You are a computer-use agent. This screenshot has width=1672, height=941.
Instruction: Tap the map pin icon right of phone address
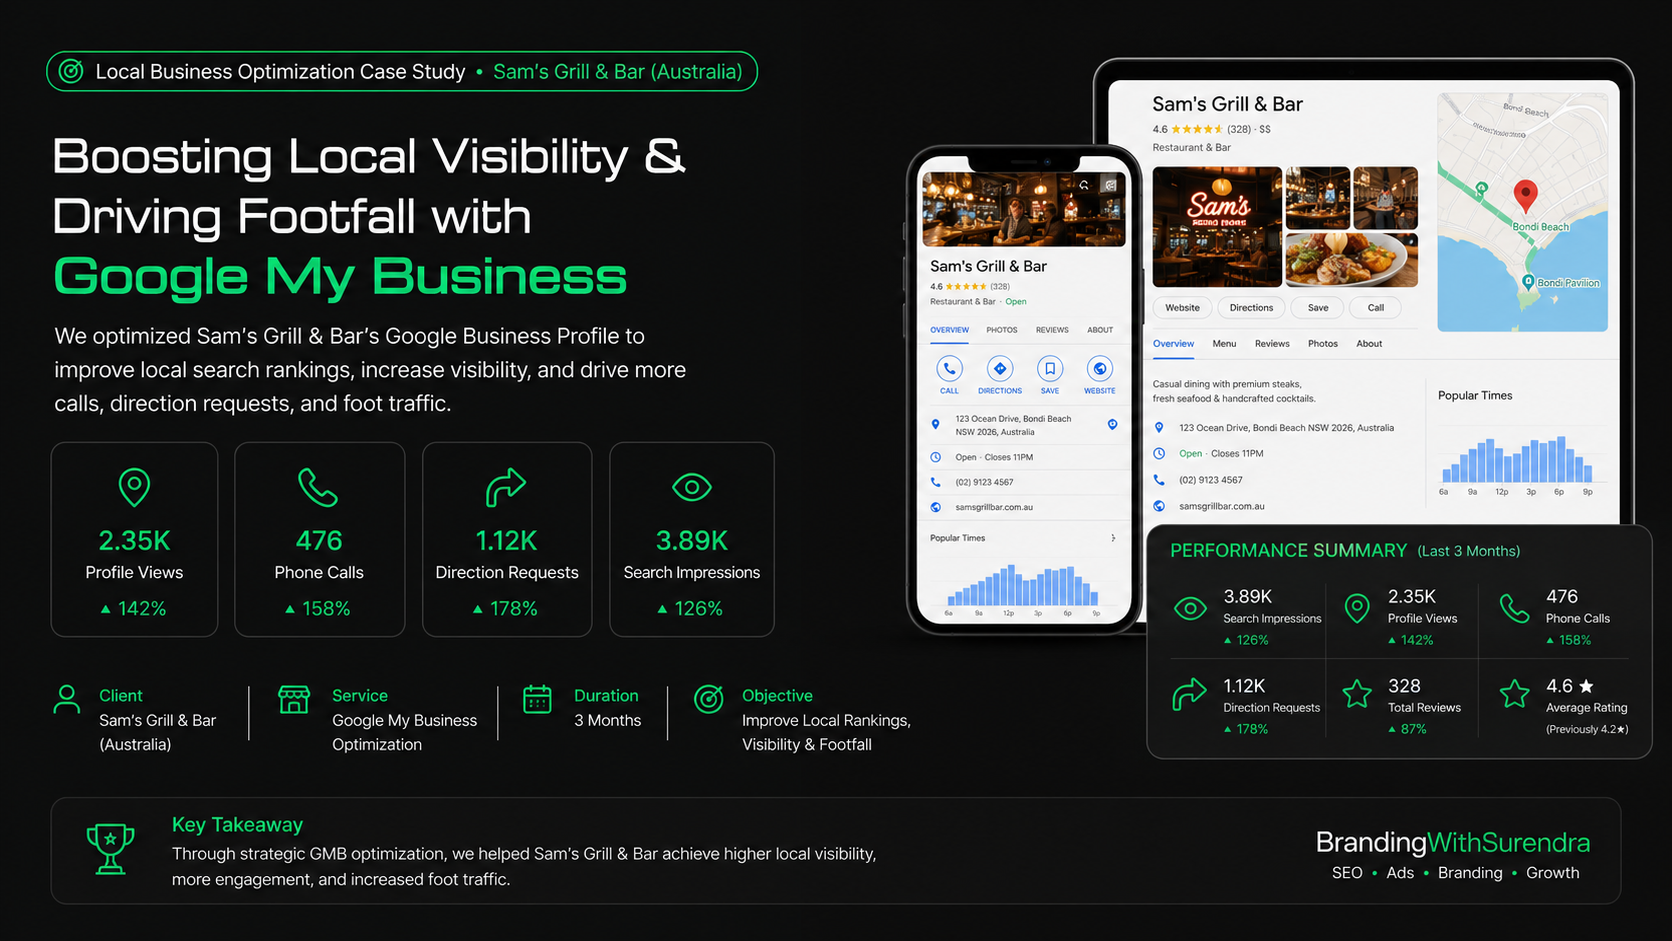coord(1112,425)
